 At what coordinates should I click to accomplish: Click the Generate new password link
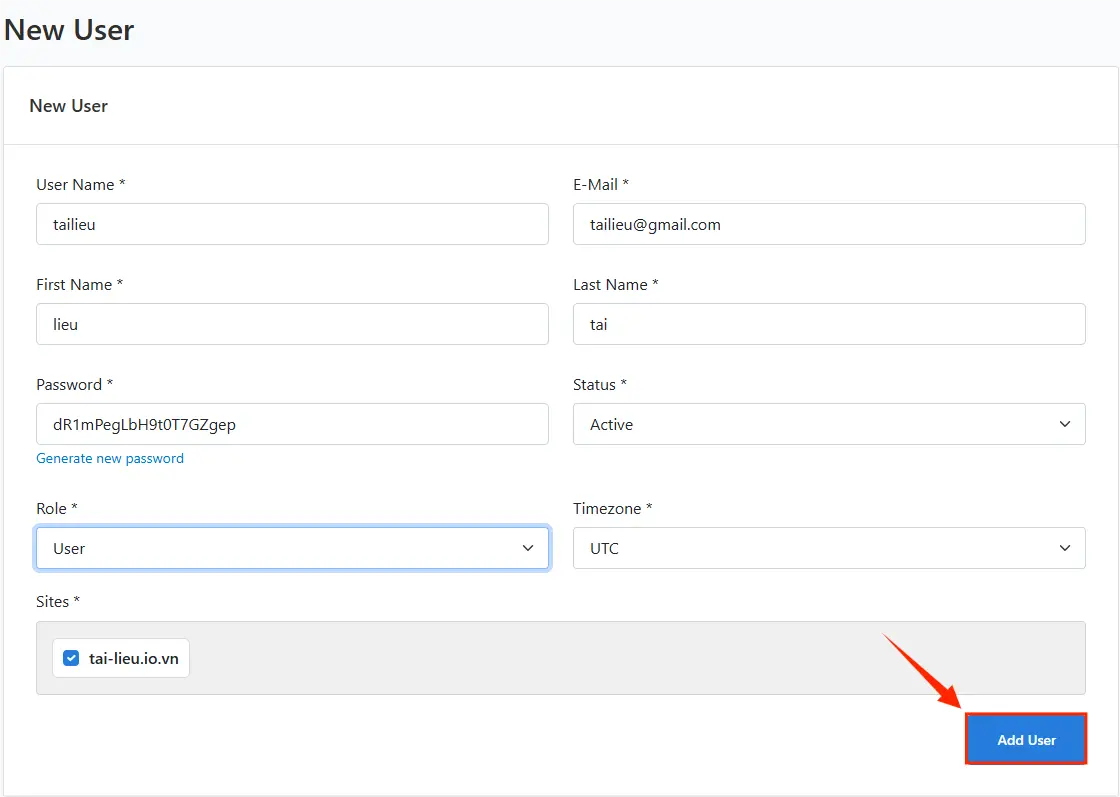pyautogui.click(x=109, y=458)
